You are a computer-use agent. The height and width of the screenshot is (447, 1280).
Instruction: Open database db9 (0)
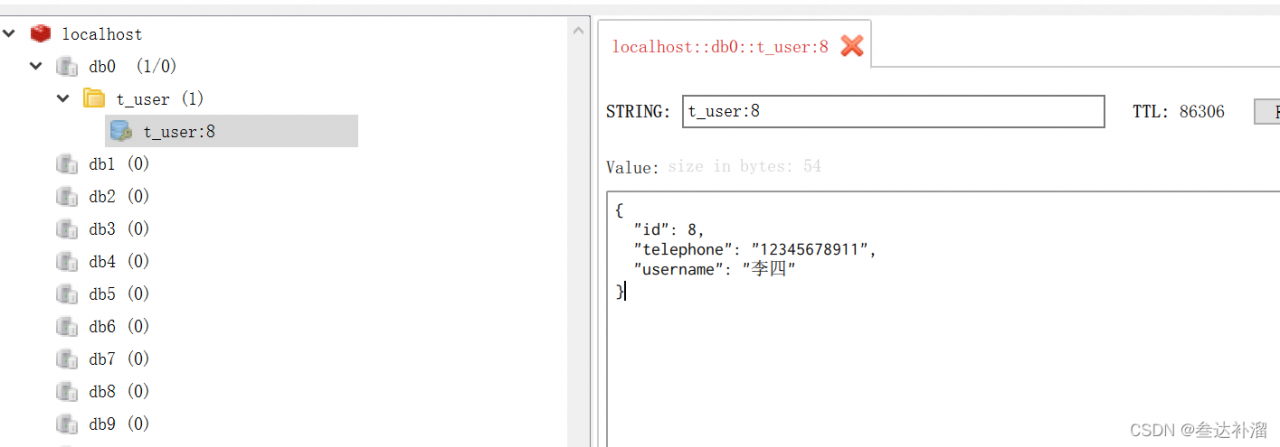coord(119,424)
